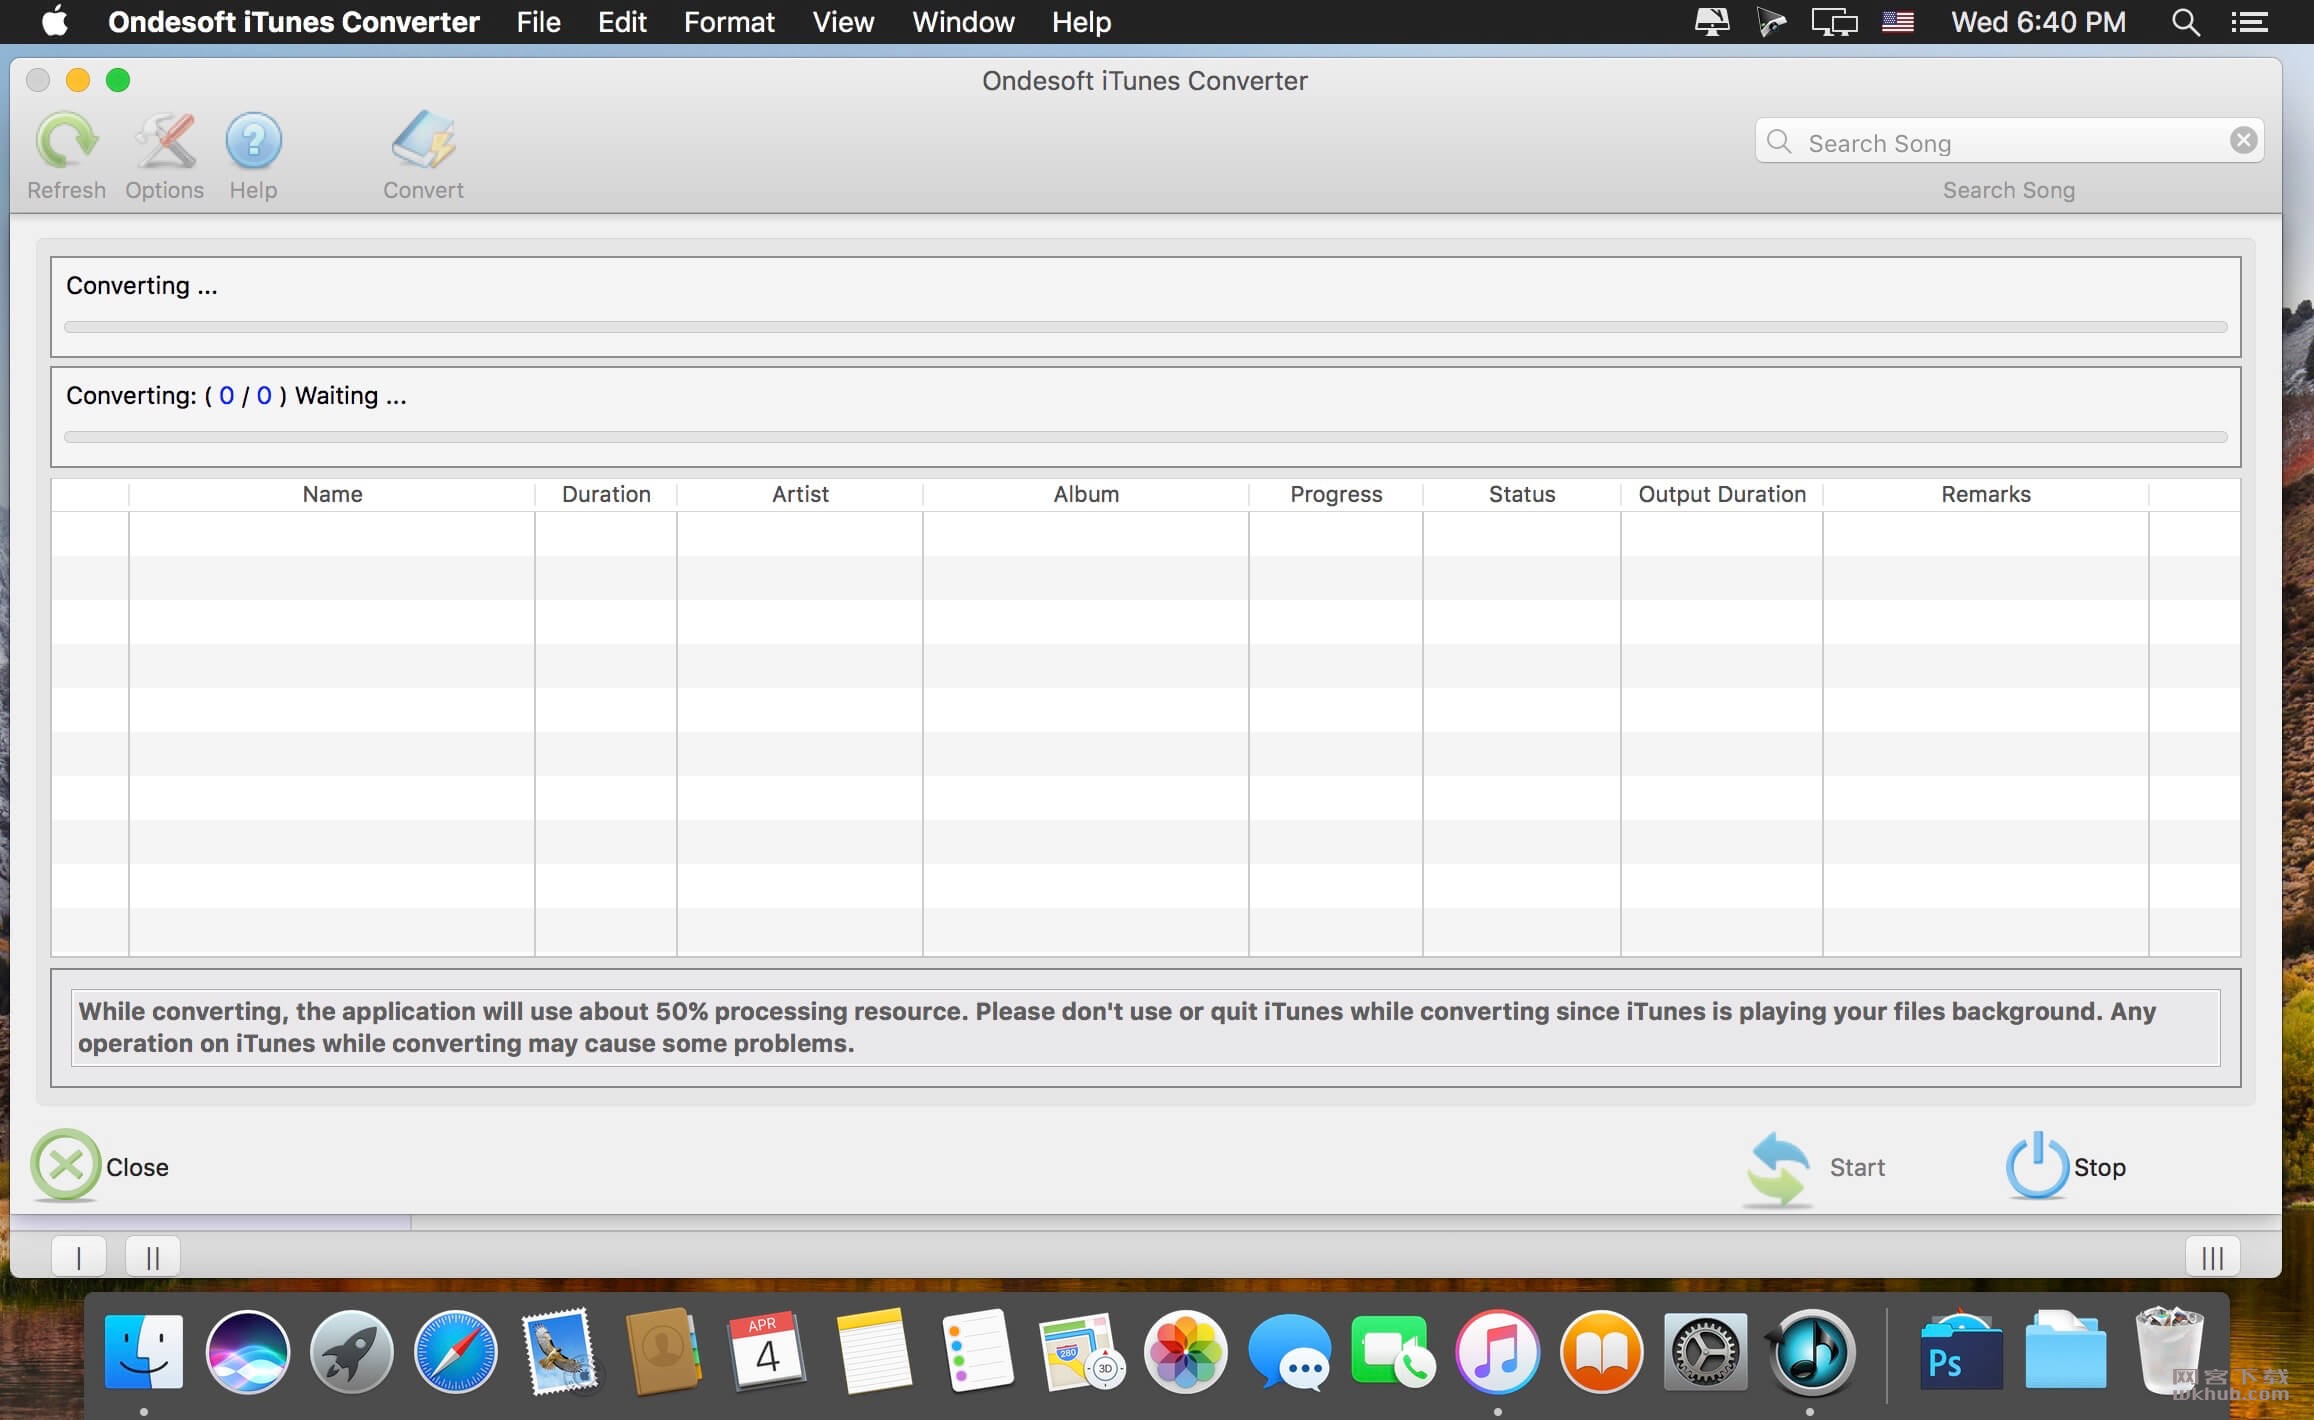The image size is (2314, 1420).
Task: Click the Output Duration column header
Action: [1722, 494]
